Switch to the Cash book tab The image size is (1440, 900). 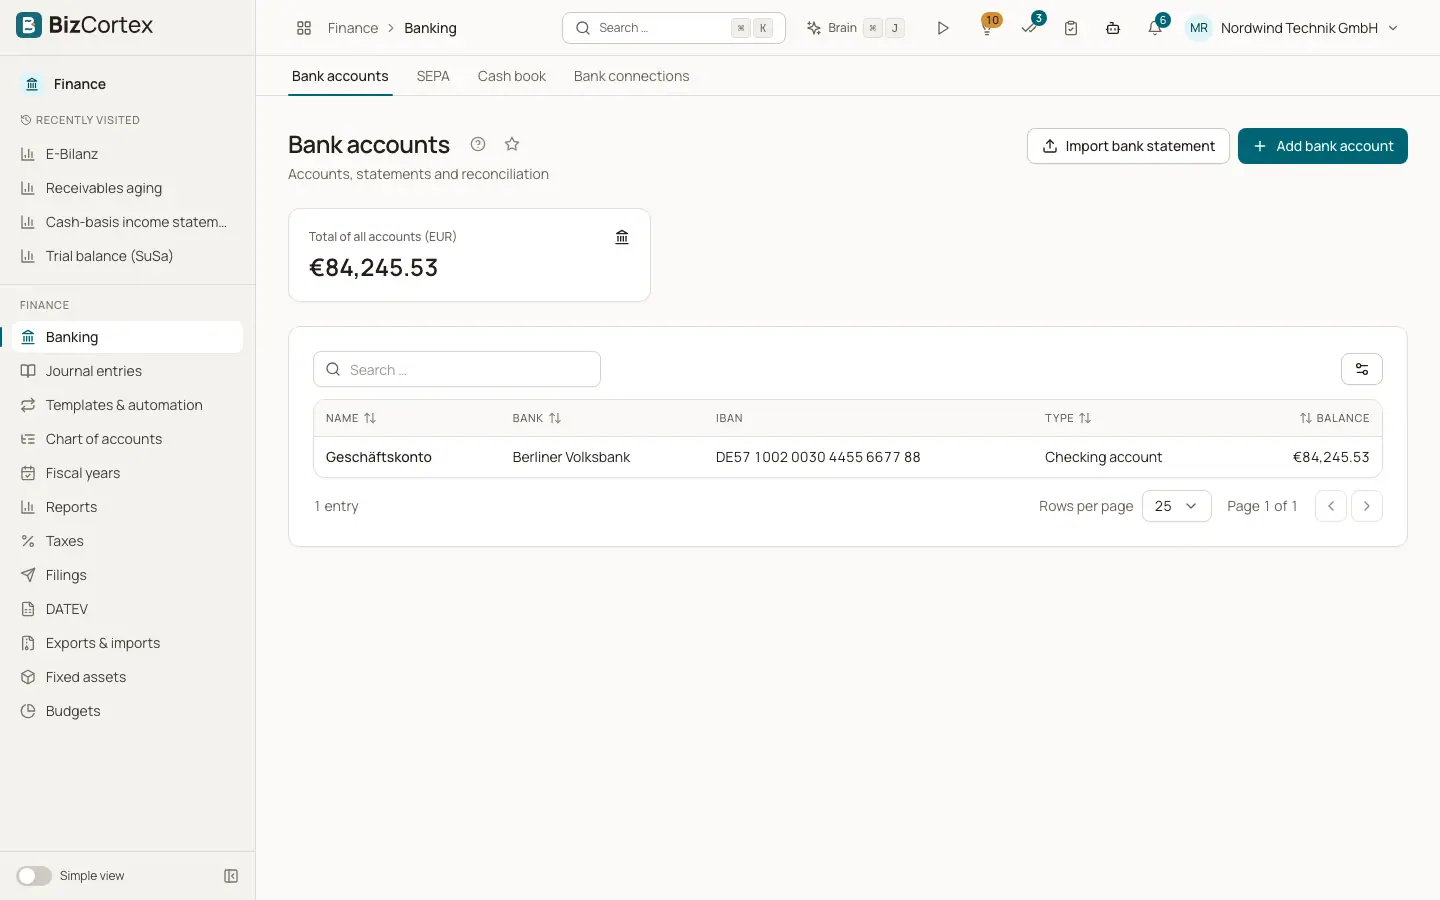click(512, 76)
